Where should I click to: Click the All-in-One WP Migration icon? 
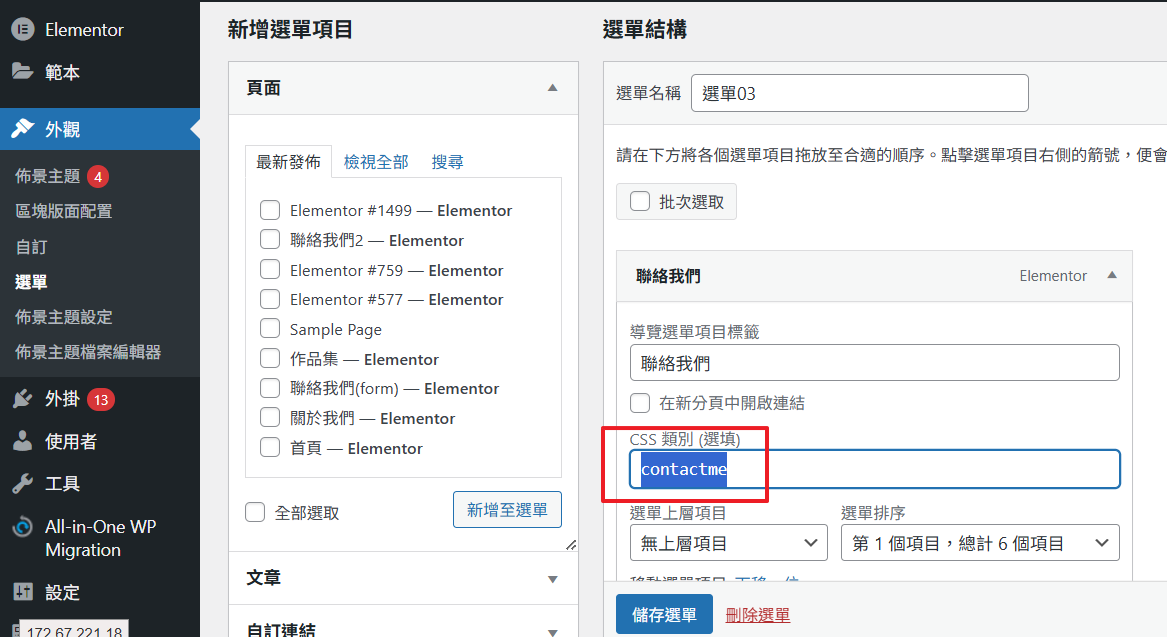pos(23,528)
